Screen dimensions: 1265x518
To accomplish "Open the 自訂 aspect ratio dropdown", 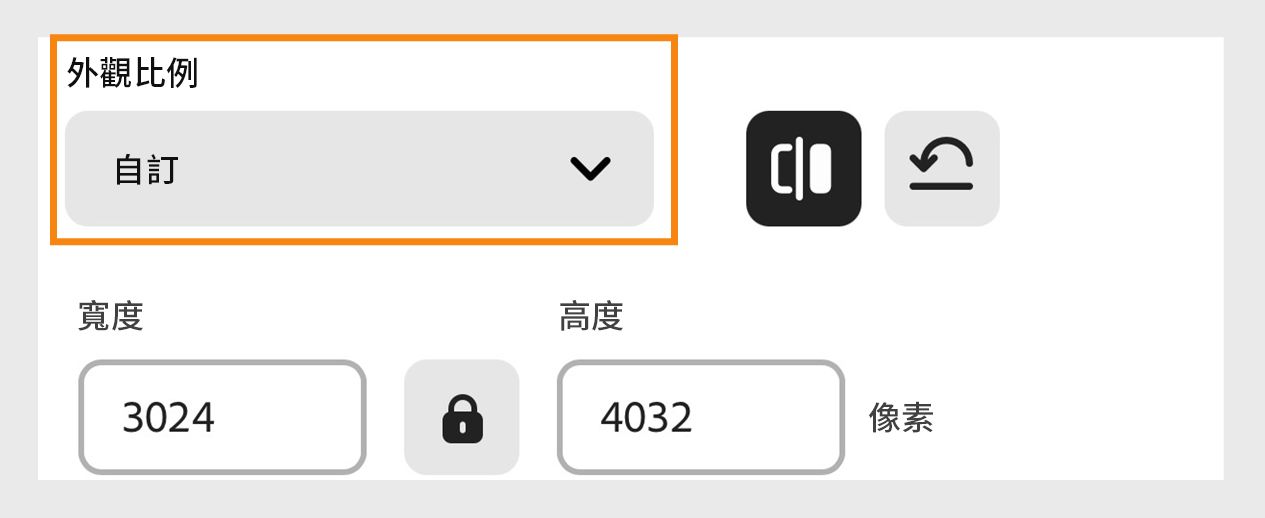I will click(359, 168).
